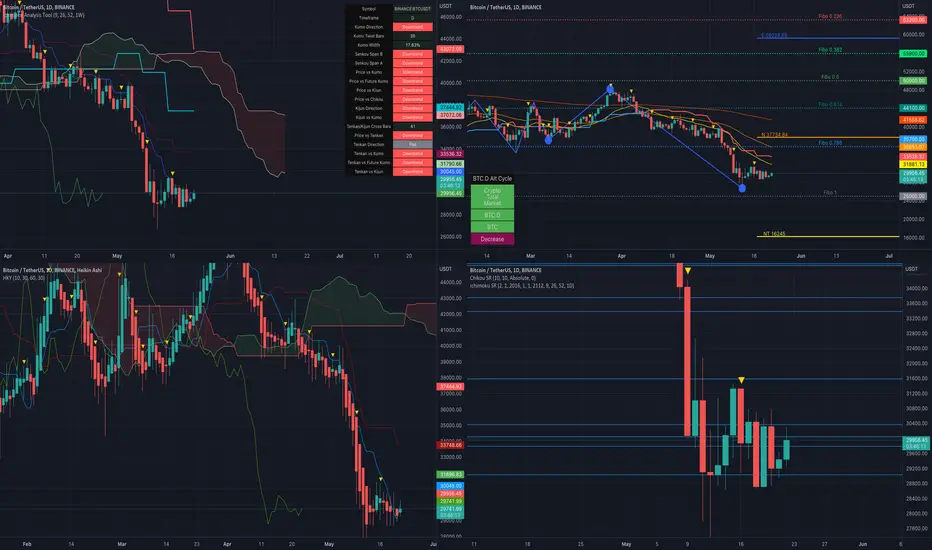Click the 31881.13 yellow price tag
The width and height of the screenshot is (932, 550).
pyautogui.click(x=914, y=164)
